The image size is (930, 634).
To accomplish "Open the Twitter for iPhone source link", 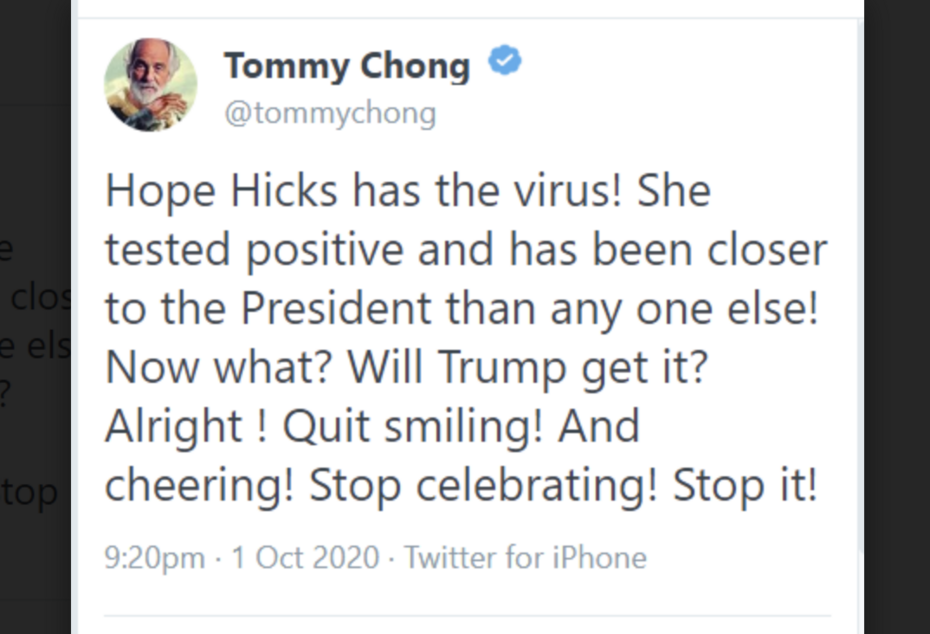I will [525, 557].
